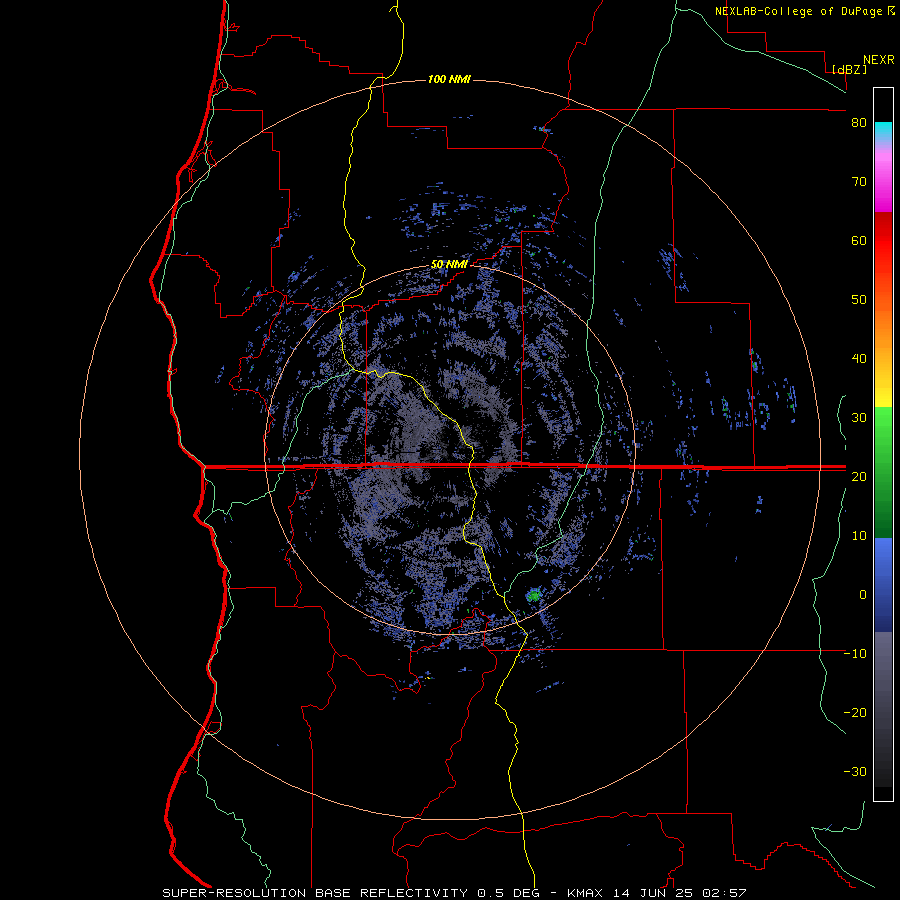900x900 pixels.
Task: Click the magenta-pink segment of the color bar
Action: (x=883, y=181)
